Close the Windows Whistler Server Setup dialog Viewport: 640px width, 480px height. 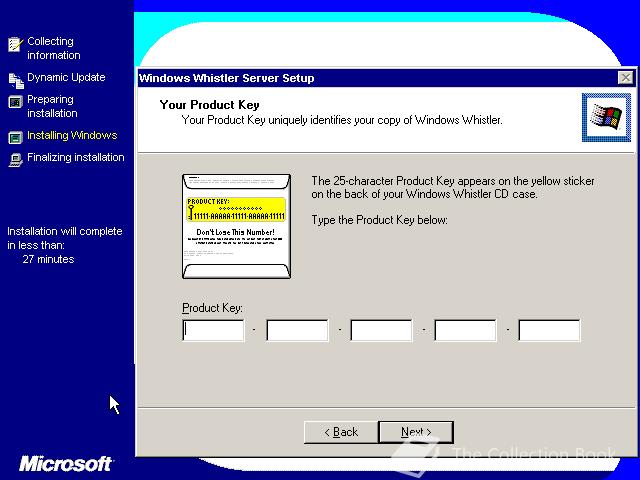pyautogui.click(x=625, y=78)
